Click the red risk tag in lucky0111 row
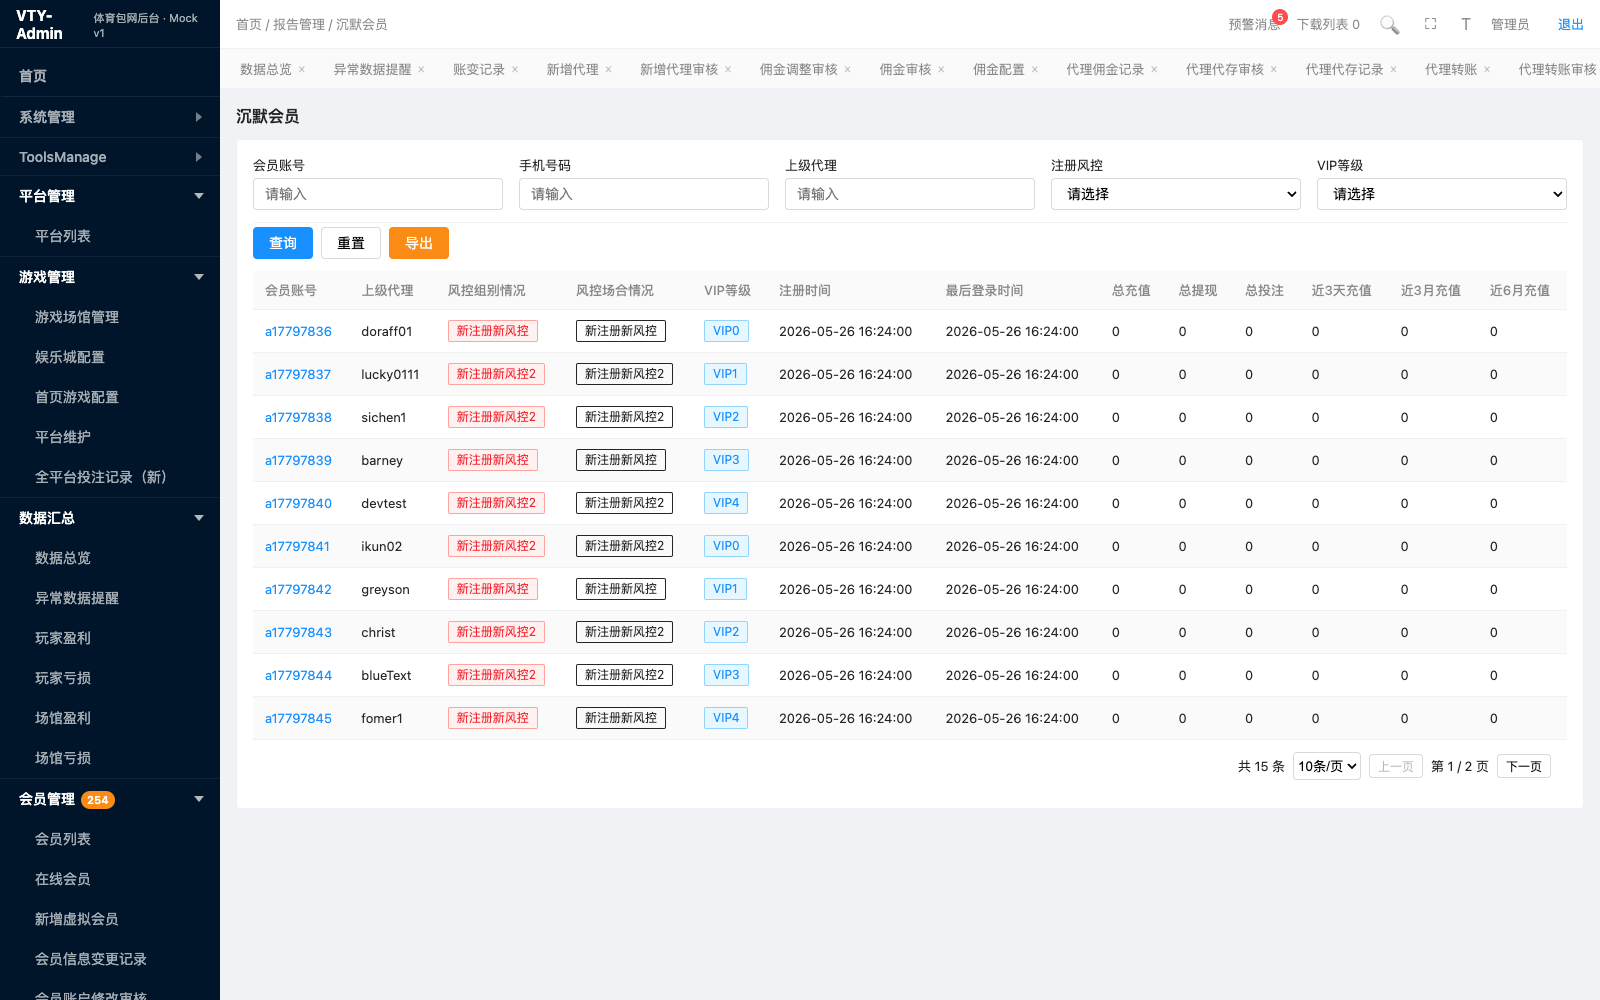This screenshot has width=1600, height=1000. [496, 374]
